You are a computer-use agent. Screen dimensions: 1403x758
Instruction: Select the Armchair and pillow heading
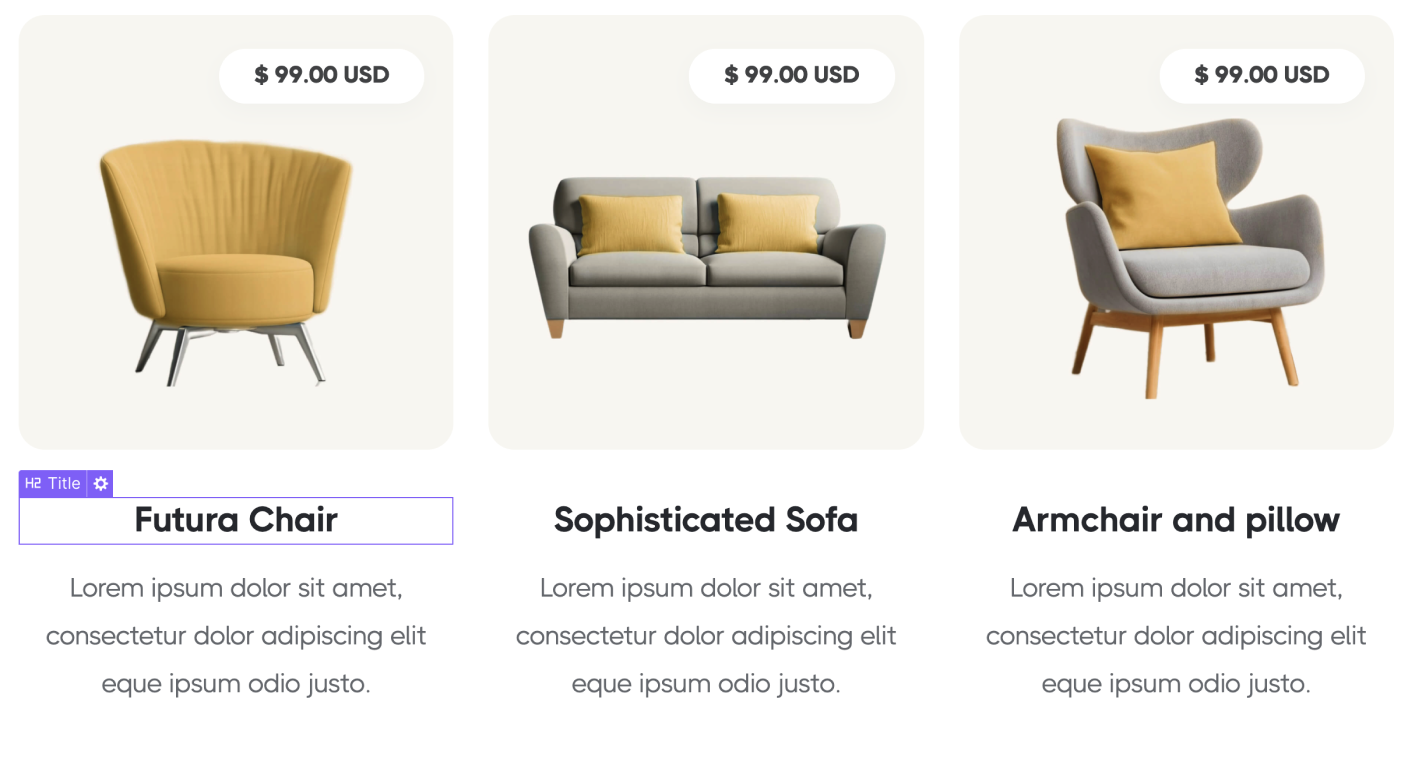(1175, 520)
